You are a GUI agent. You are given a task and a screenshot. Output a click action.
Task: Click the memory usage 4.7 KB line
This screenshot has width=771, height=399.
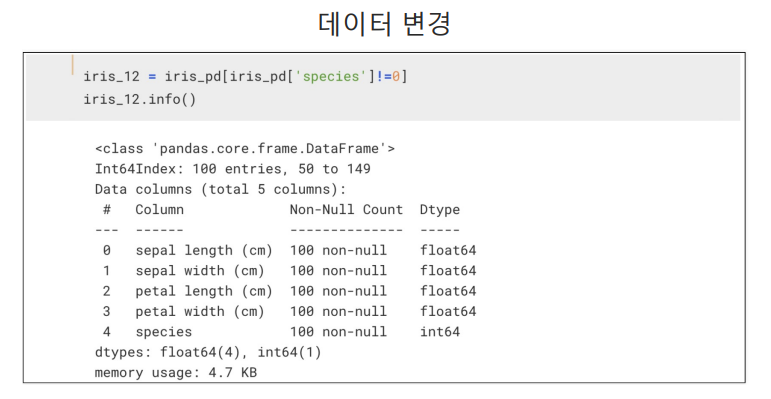point(176,372)
